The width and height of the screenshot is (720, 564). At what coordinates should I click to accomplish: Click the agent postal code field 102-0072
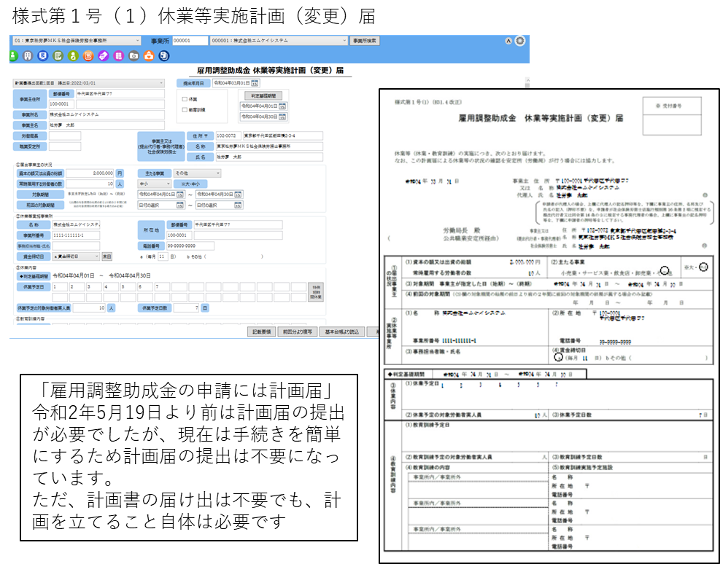pyautogui.click(x=228, y=136)
